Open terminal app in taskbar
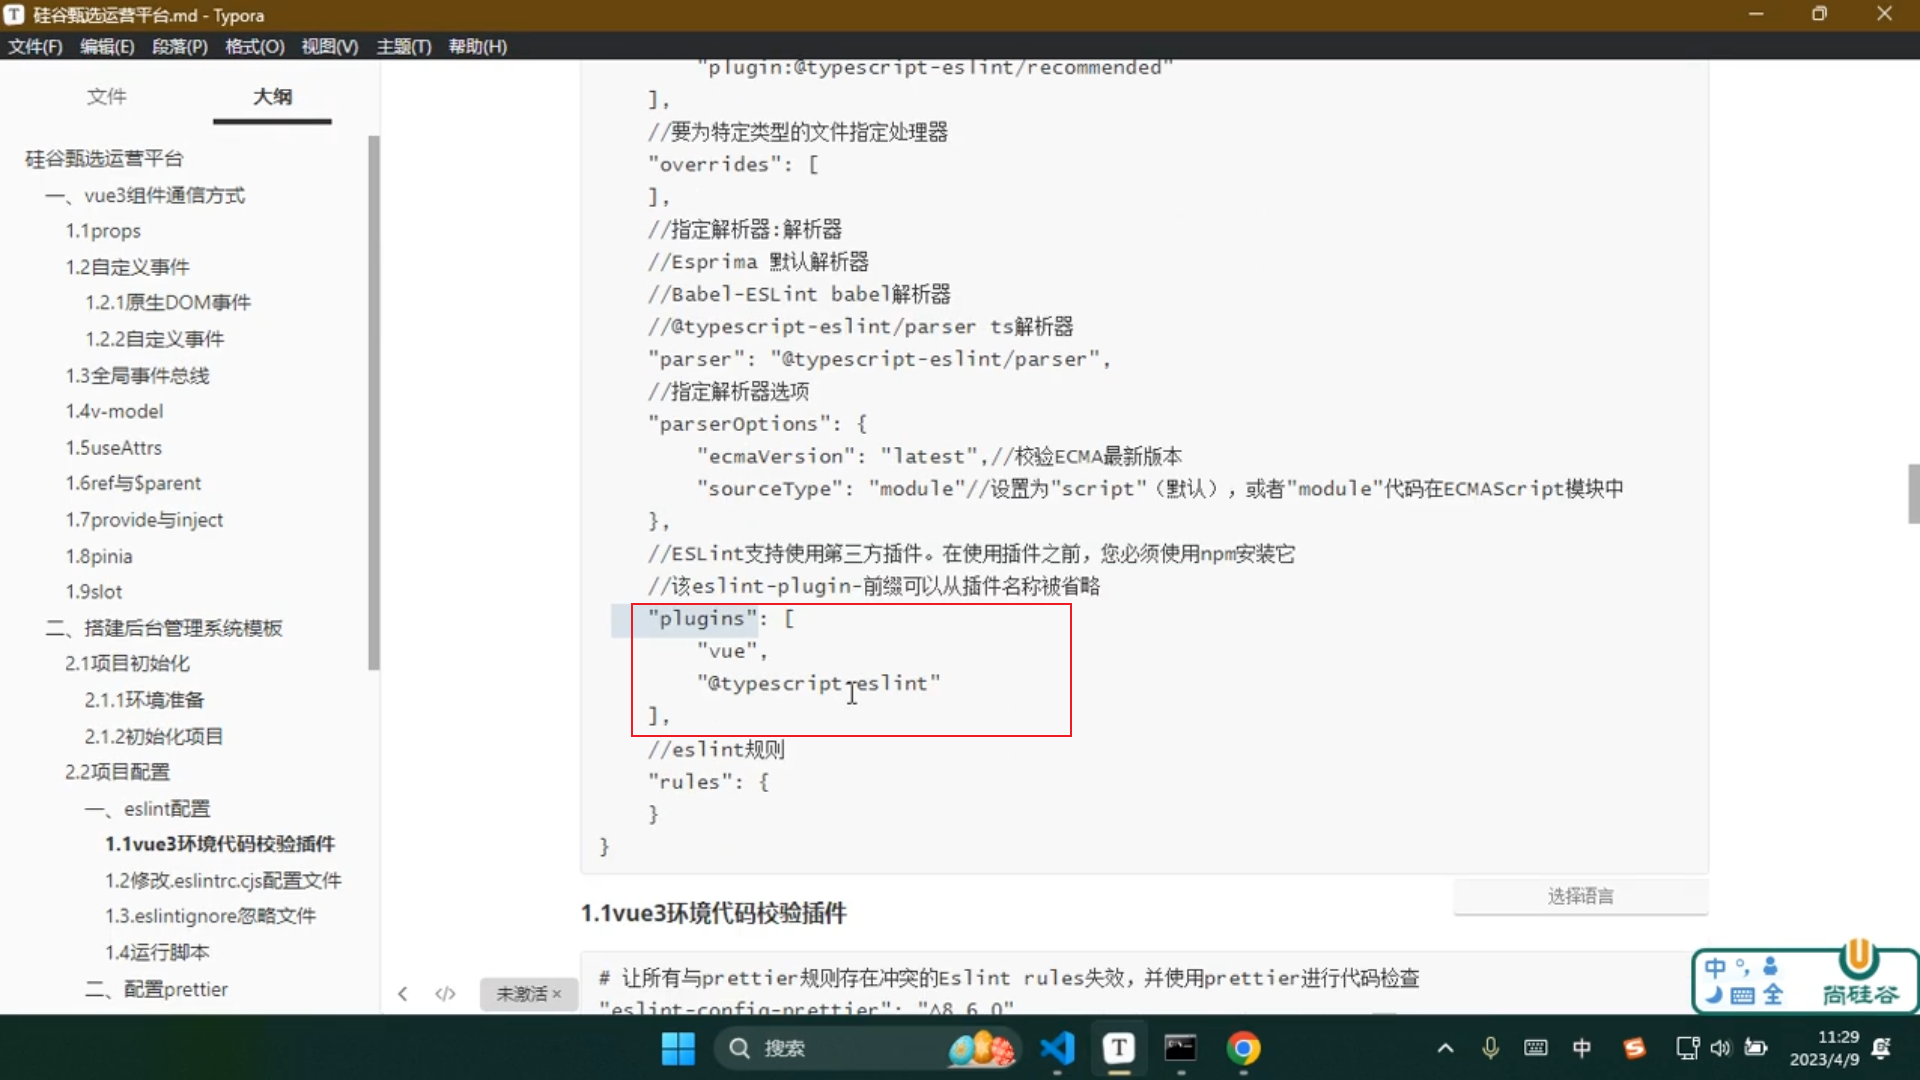The image size is (1920, 1080). tap(1181, 1048)
